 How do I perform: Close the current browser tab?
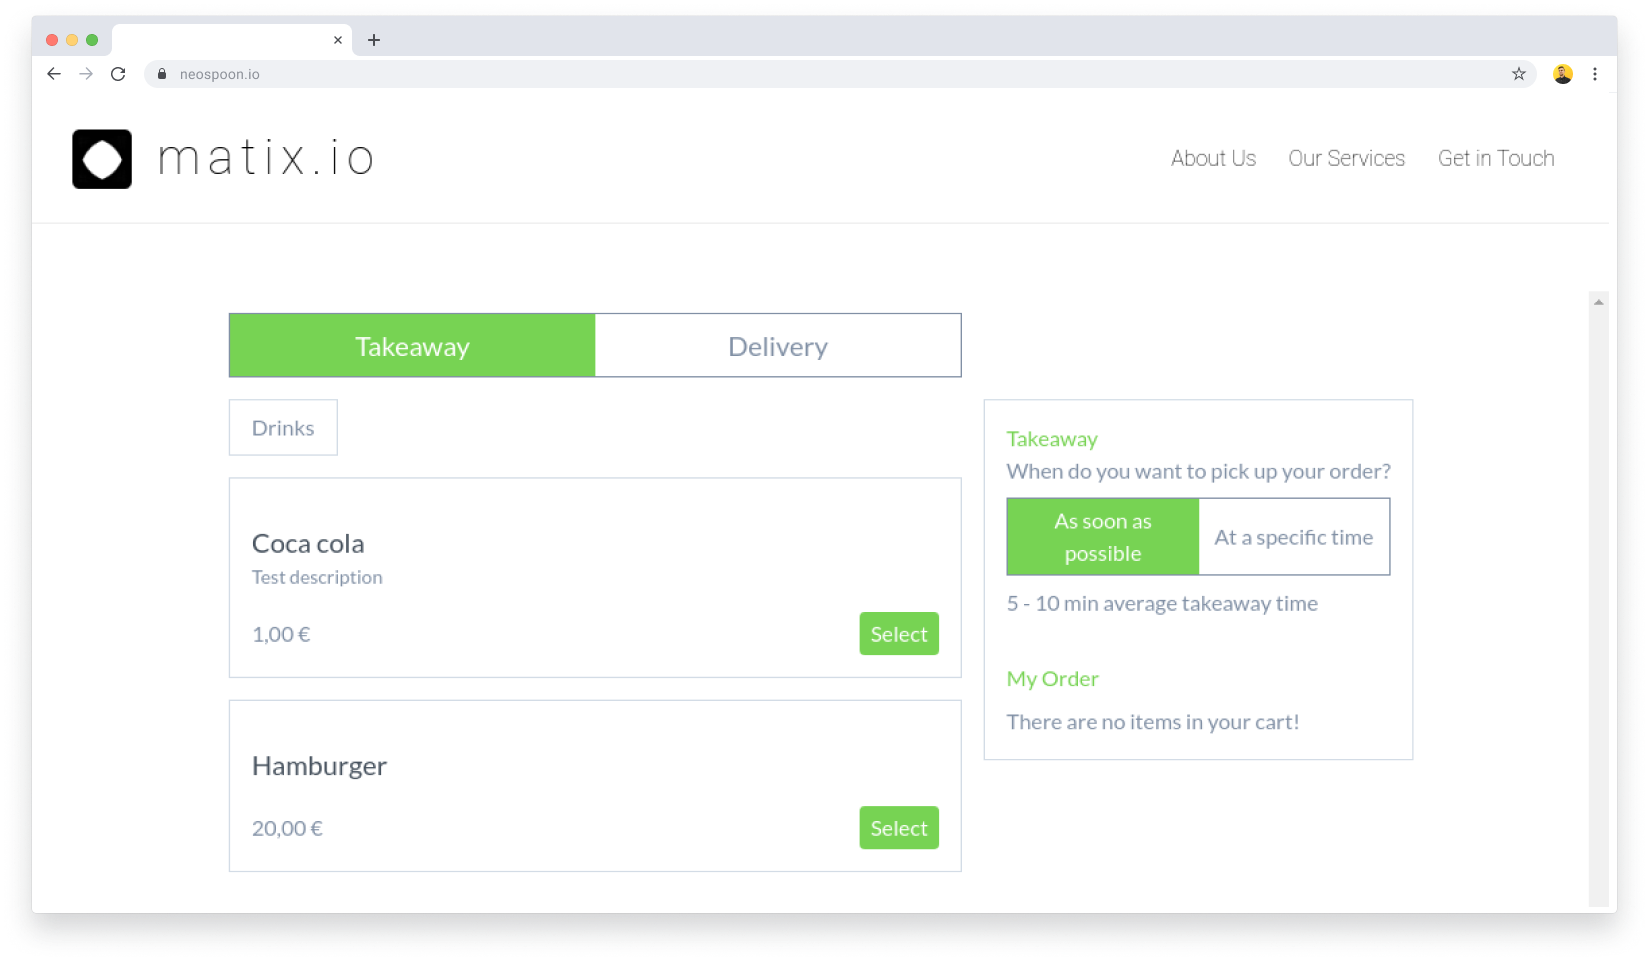pos(338,40)
